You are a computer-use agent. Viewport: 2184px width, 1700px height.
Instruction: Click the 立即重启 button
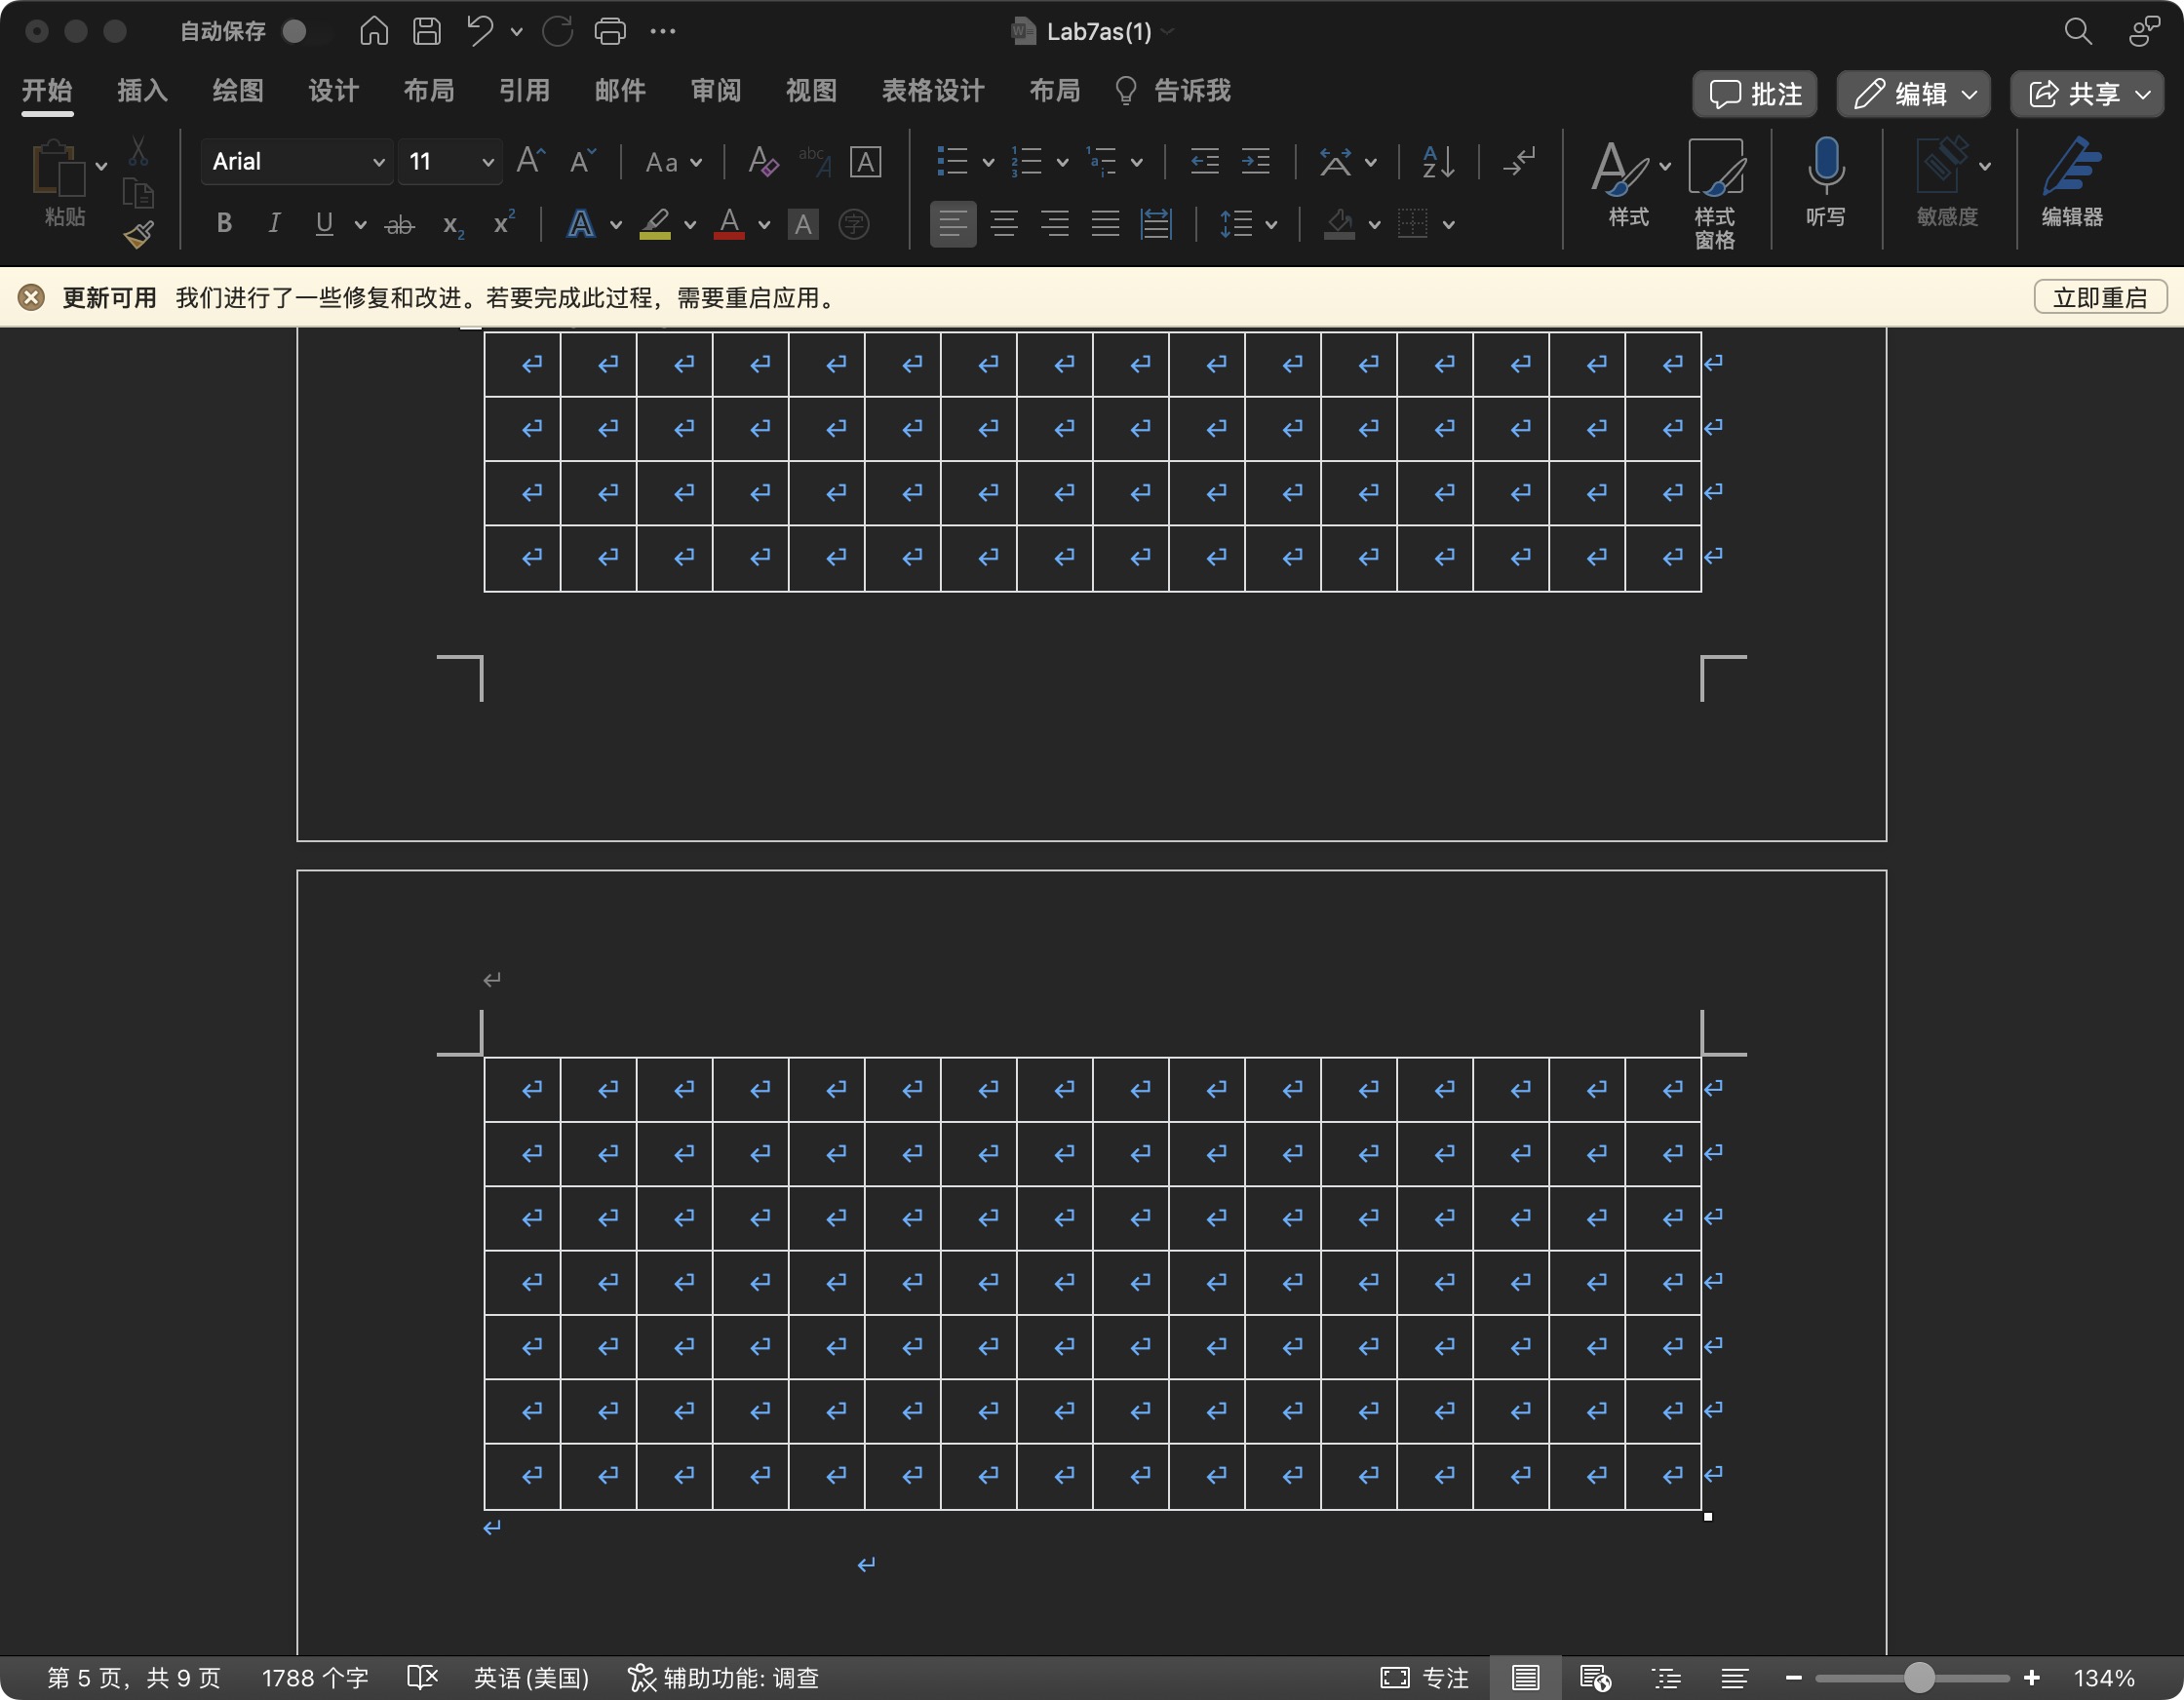click(x=2099, y=297)
